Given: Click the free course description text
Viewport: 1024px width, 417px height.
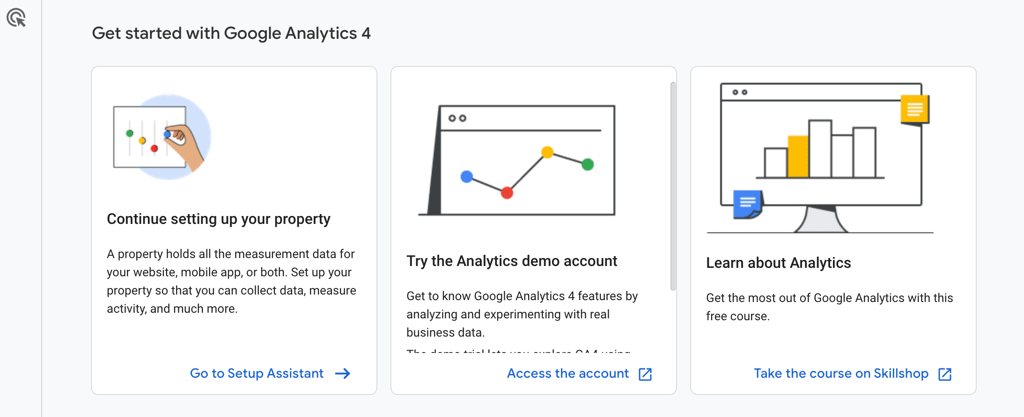Looking at the screenshot, I should 829,307.
